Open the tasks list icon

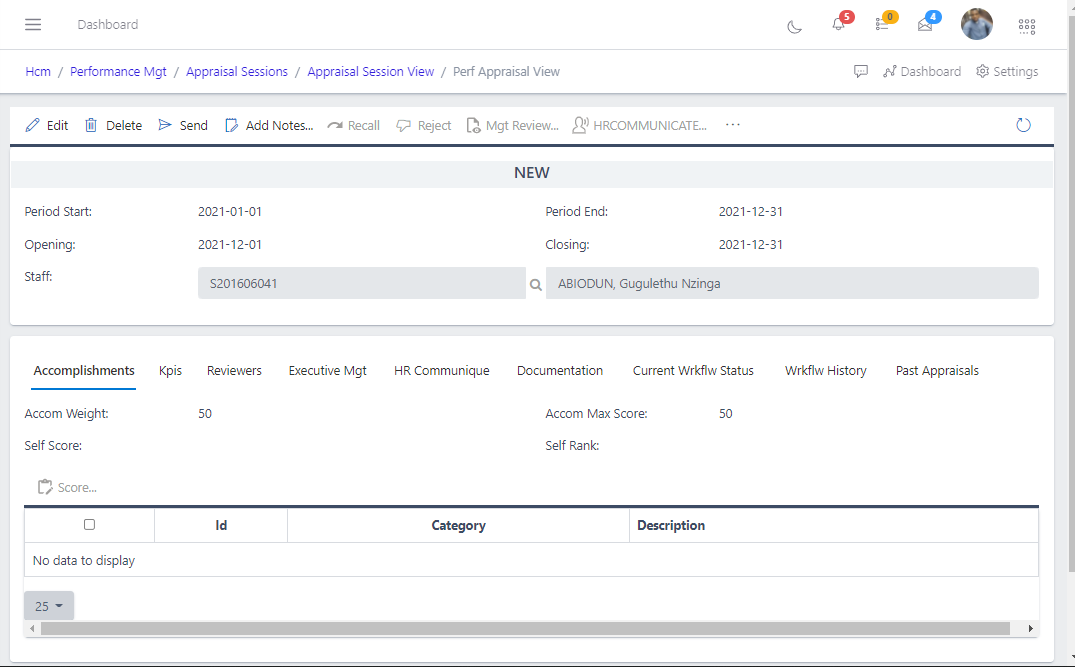882,25
